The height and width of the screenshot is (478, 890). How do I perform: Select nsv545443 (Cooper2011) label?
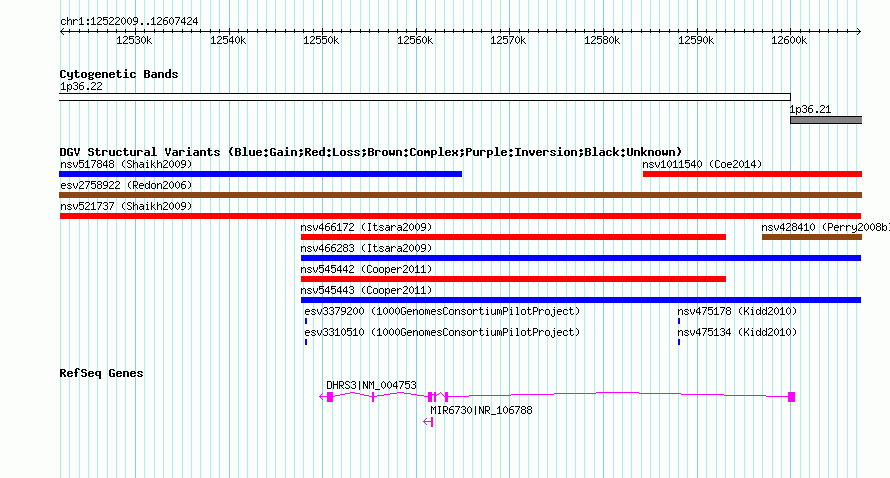[367, 290]
